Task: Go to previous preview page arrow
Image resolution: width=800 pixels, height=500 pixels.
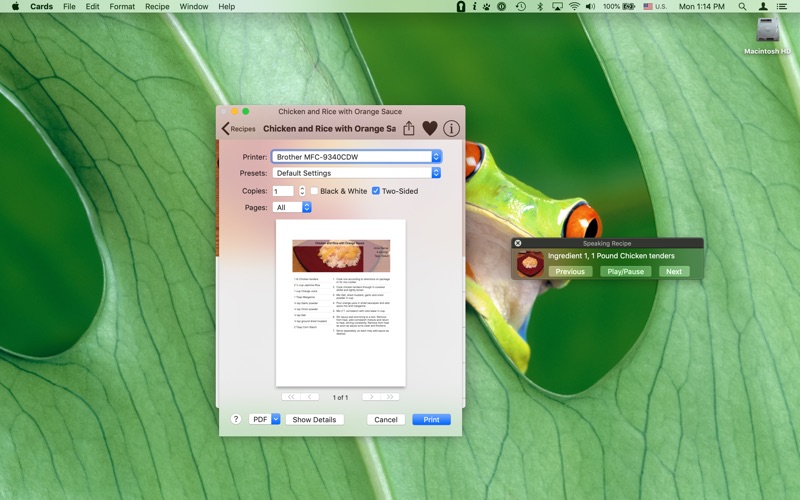Action: 310,396
